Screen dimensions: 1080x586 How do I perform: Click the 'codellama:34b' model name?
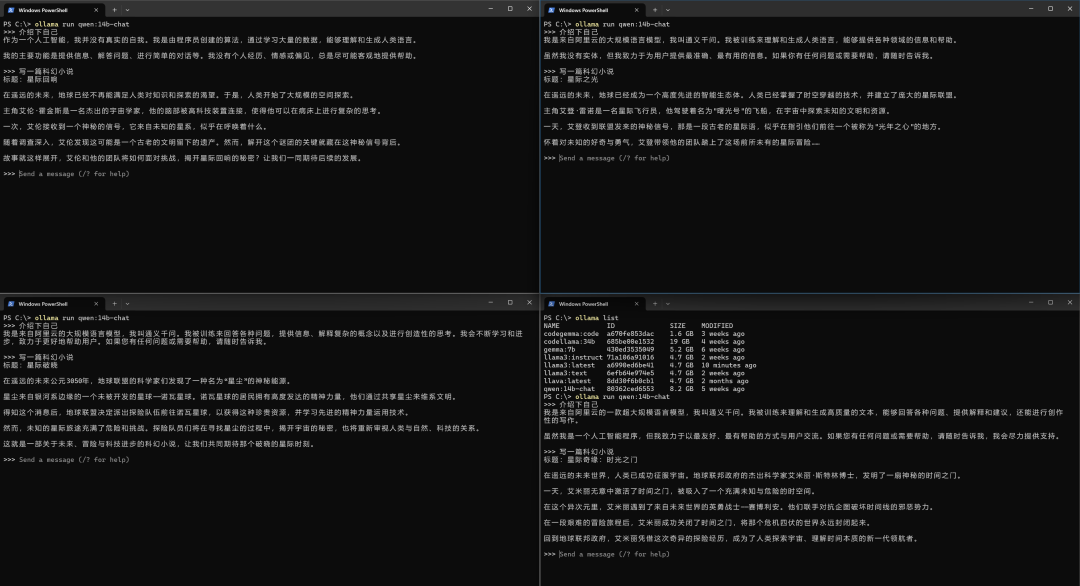[x=569, y=342]
